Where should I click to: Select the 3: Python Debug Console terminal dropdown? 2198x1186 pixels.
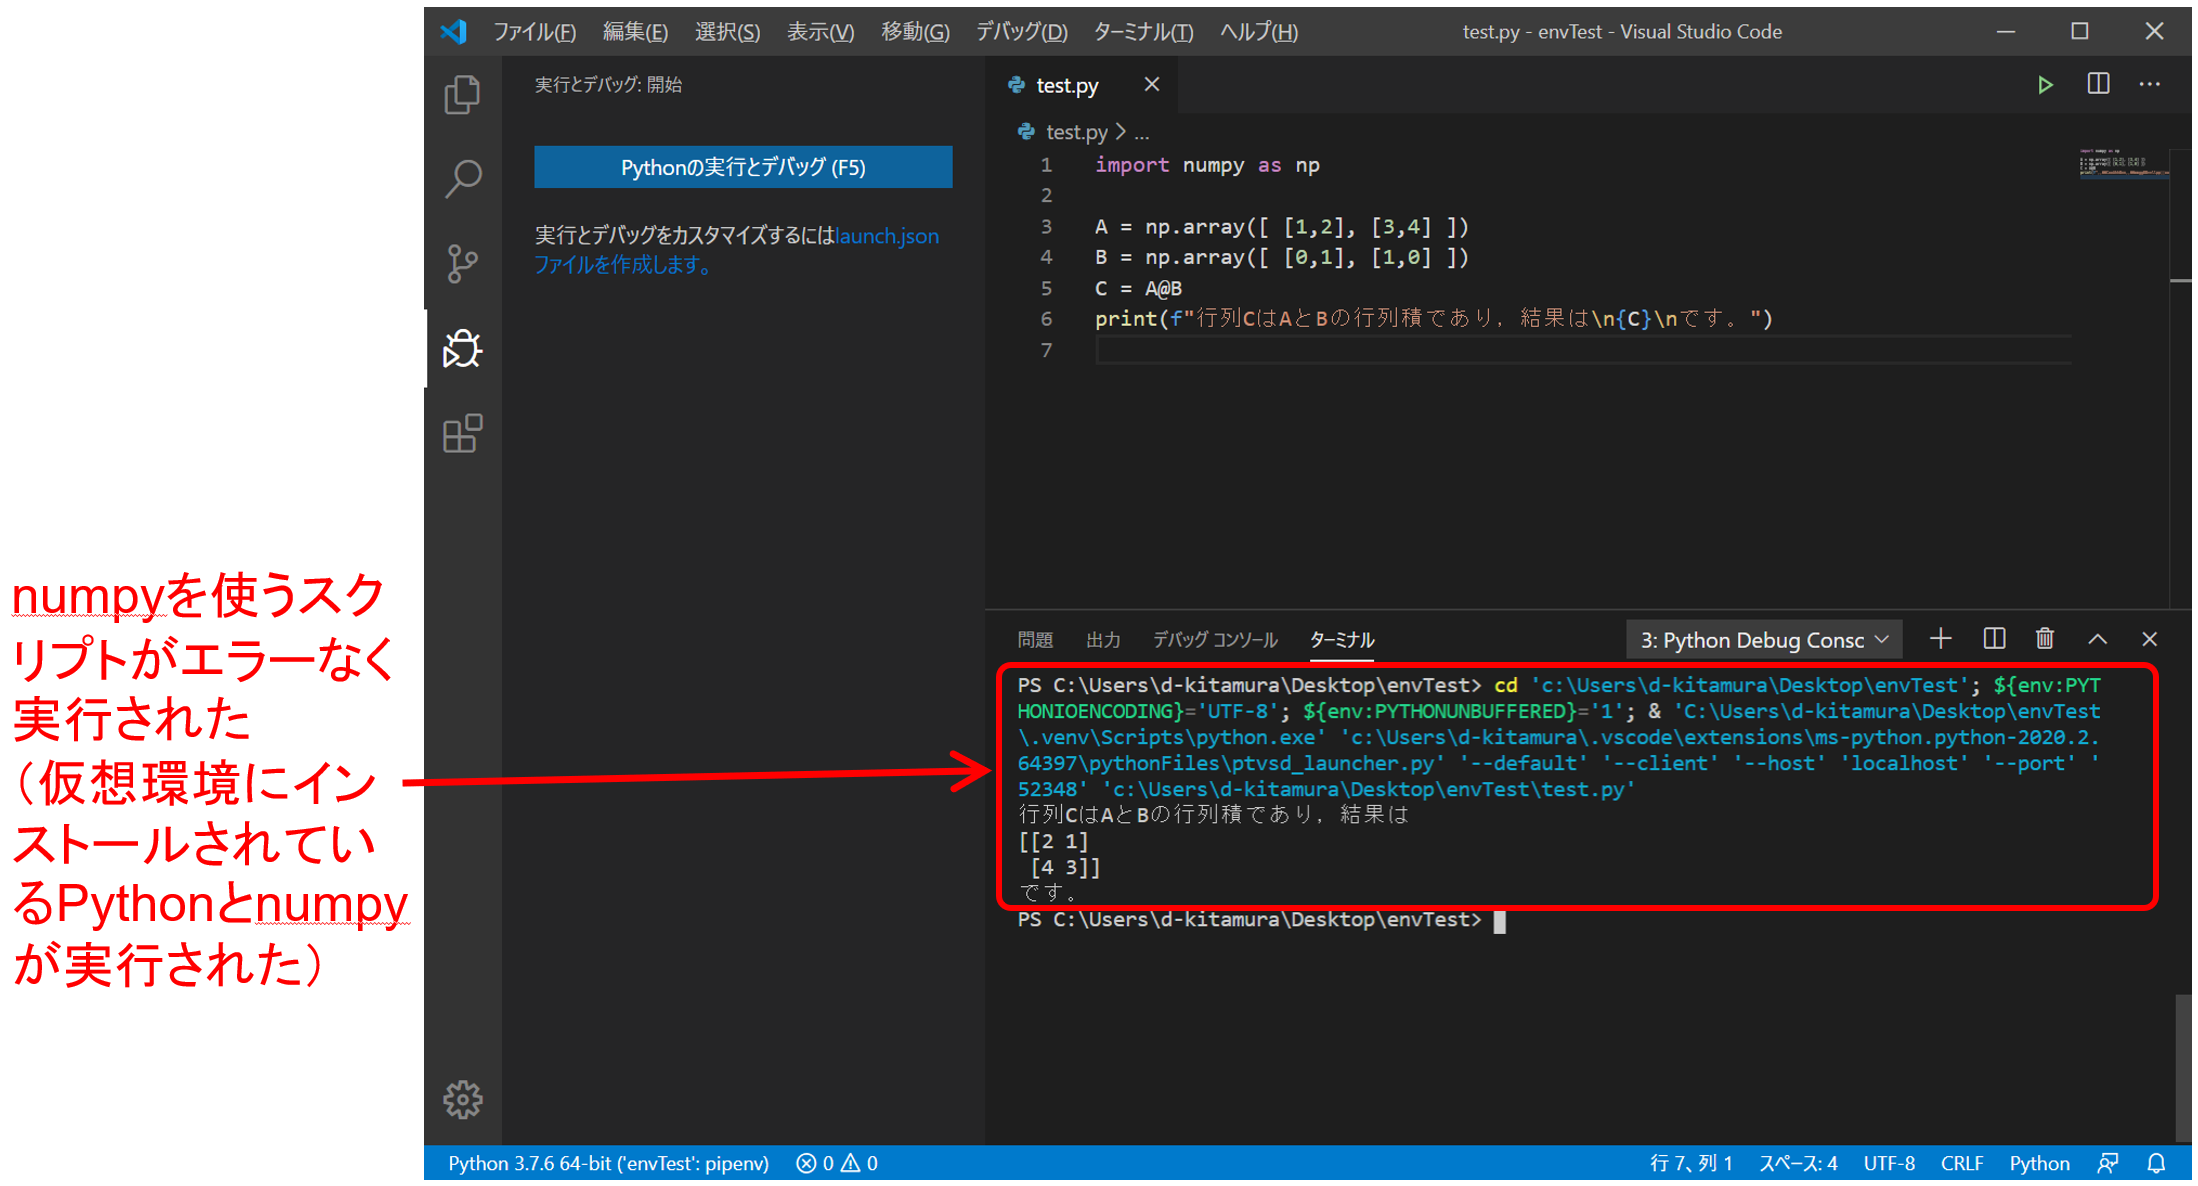(x=1764, y=640)
